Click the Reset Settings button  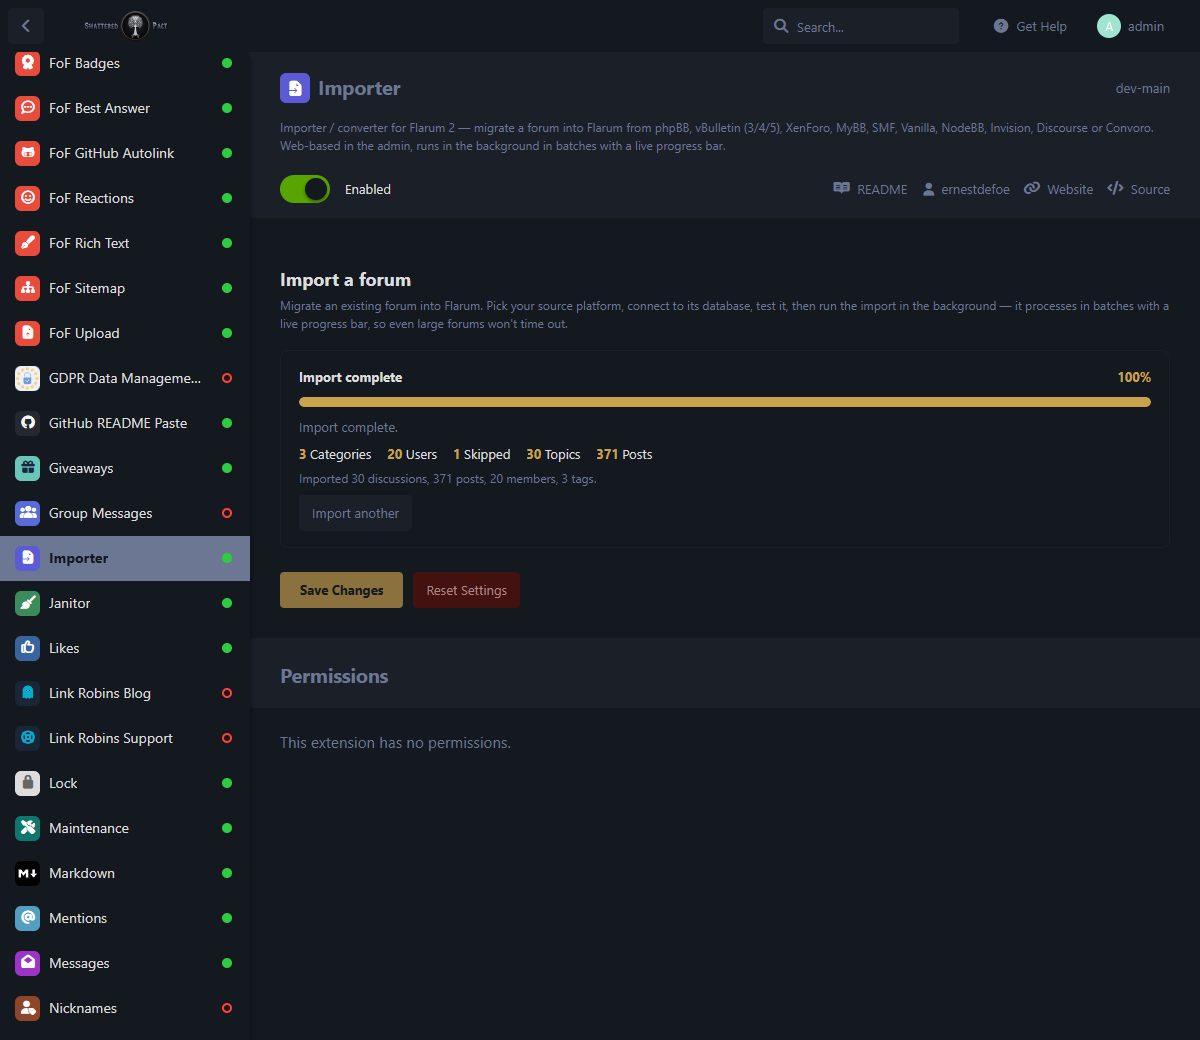point(466,590)
